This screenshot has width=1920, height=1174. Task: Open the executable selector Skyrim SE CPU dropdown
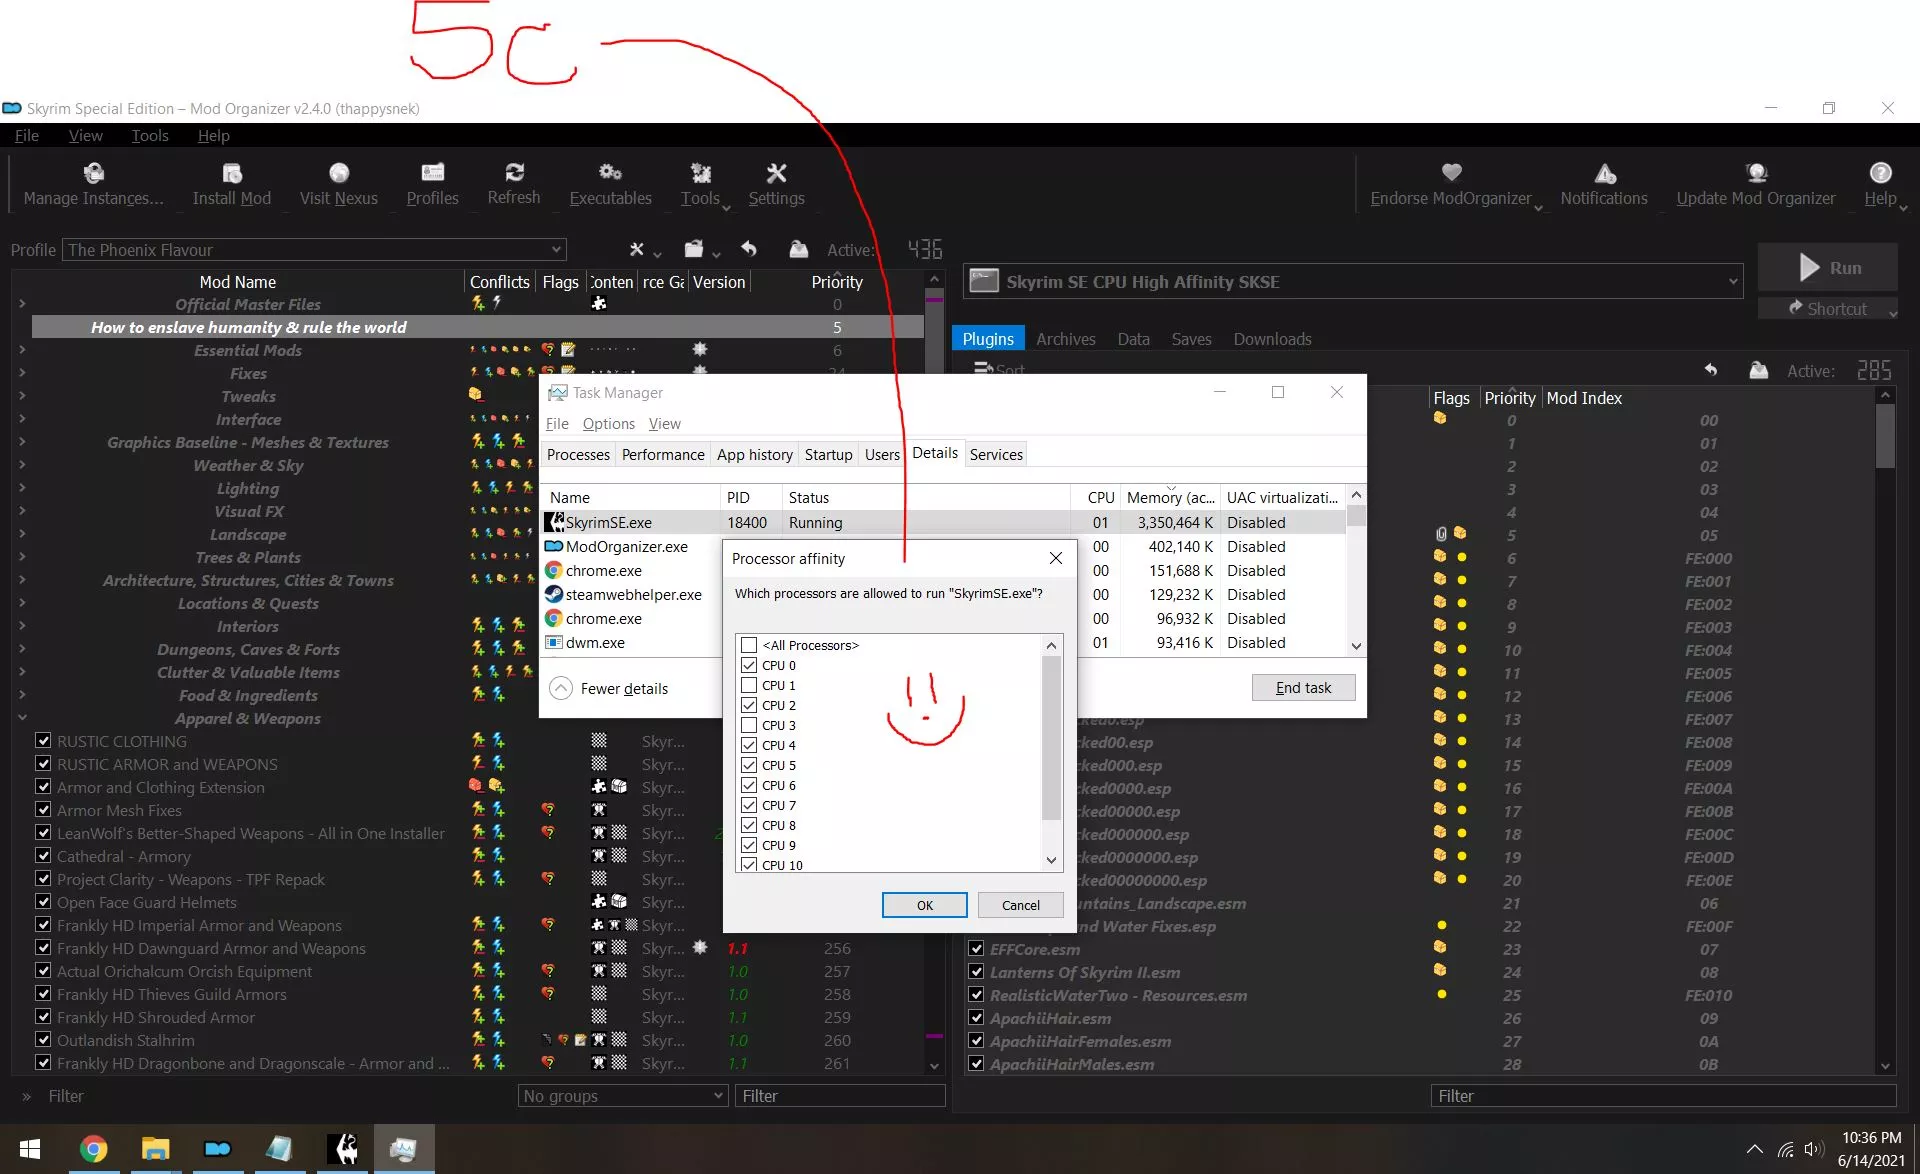(1353, 282)
